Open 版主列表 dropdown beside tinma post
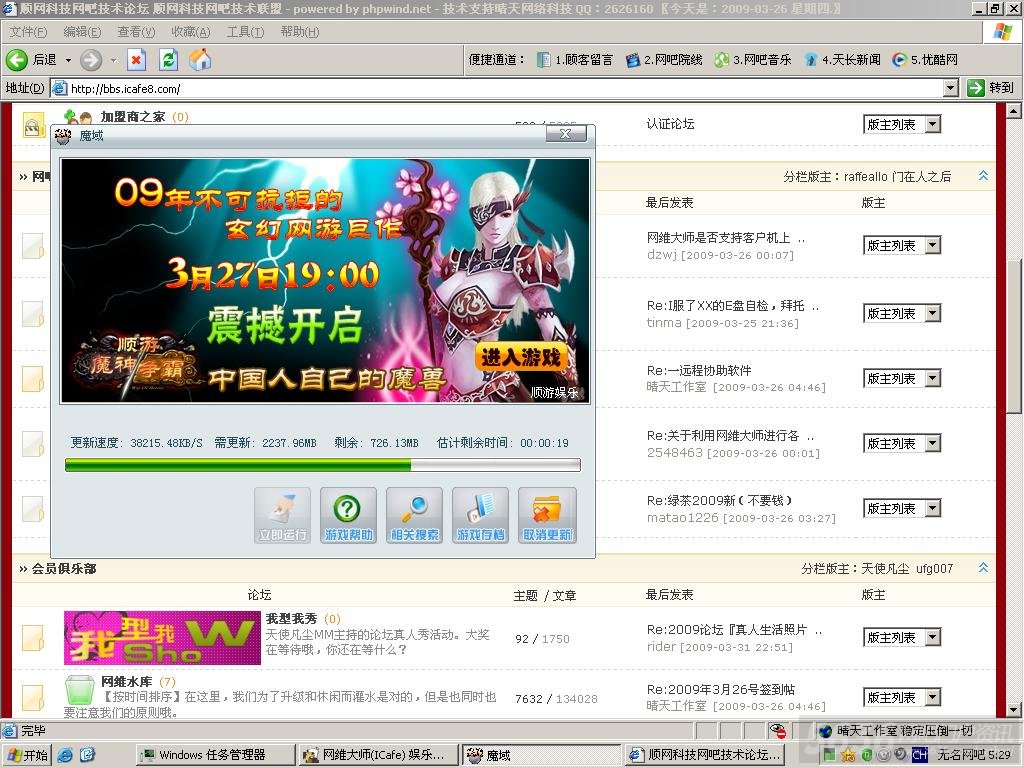Screen dimensions: 1024x768 coord(902,313)
